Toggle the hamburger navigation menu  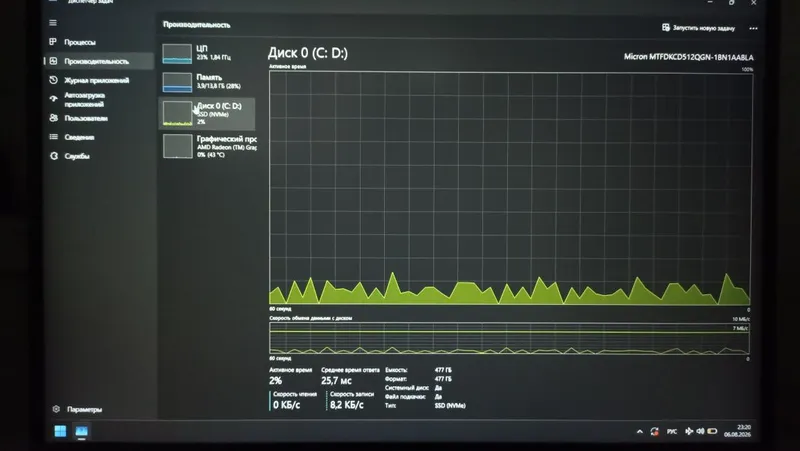click(53, 23)
